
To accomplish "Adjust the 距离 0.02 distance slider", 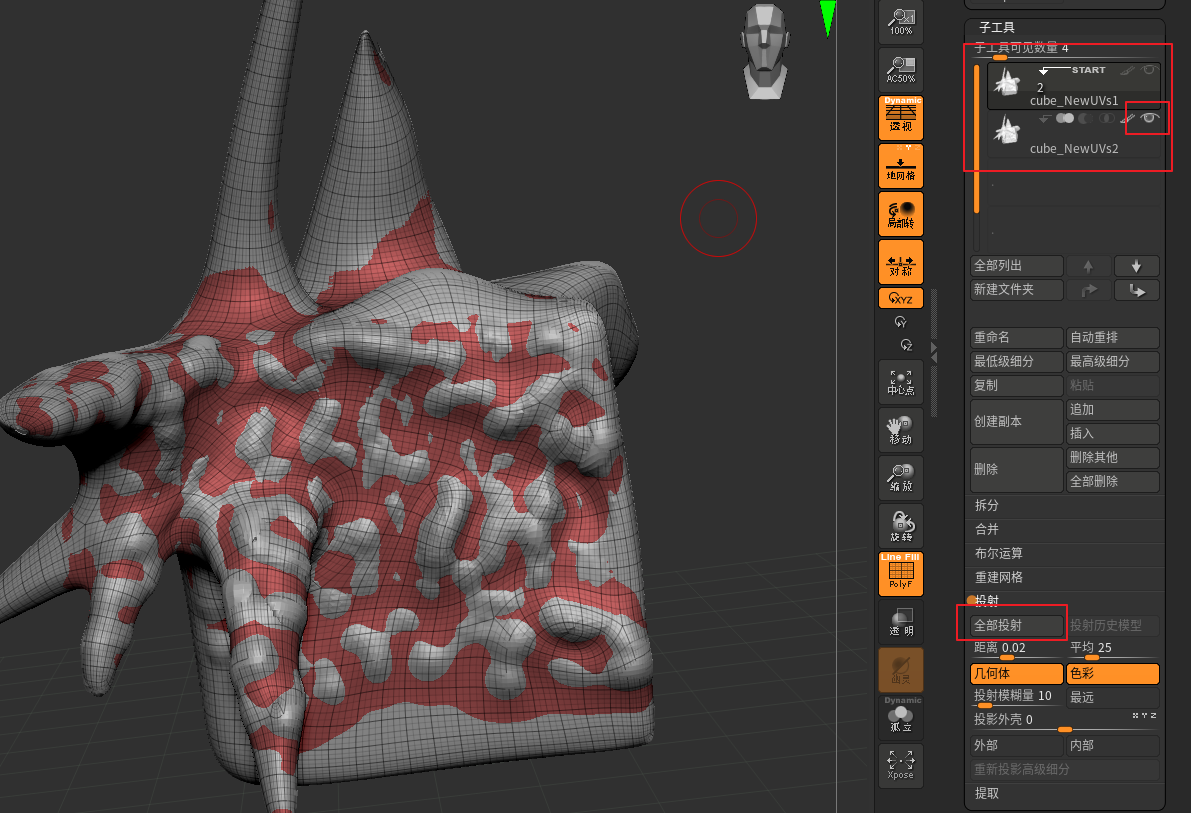I will tap(1017, 649).
